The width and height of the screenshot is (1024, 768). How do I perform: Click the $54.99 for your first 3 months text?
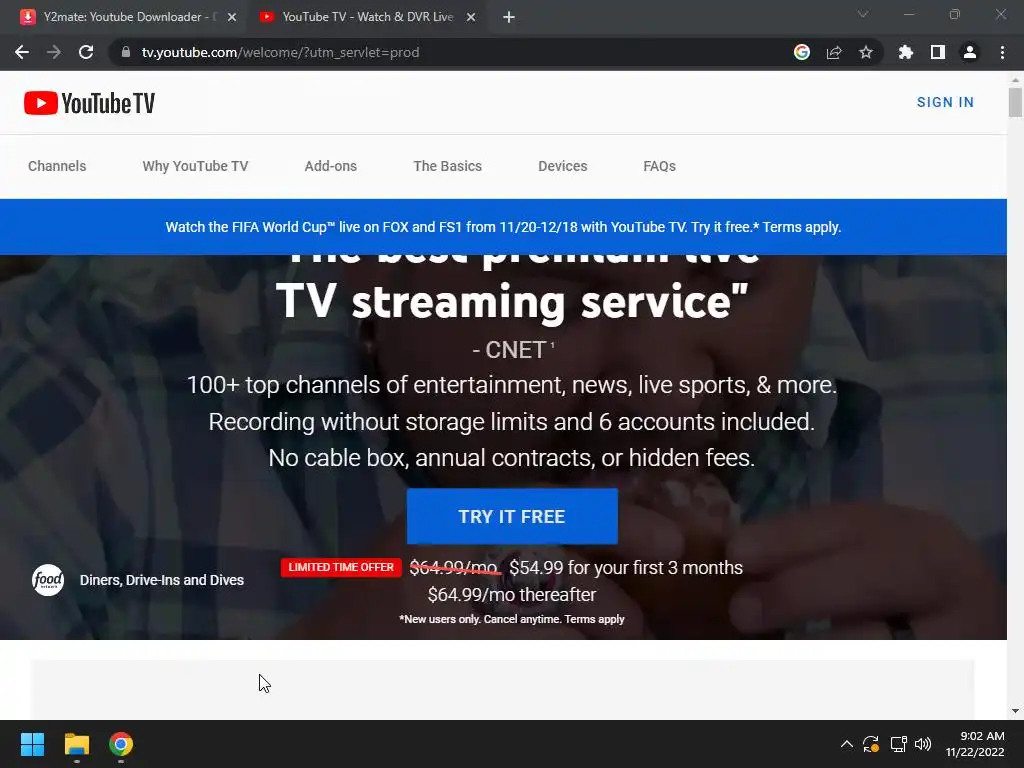point(626,568)
